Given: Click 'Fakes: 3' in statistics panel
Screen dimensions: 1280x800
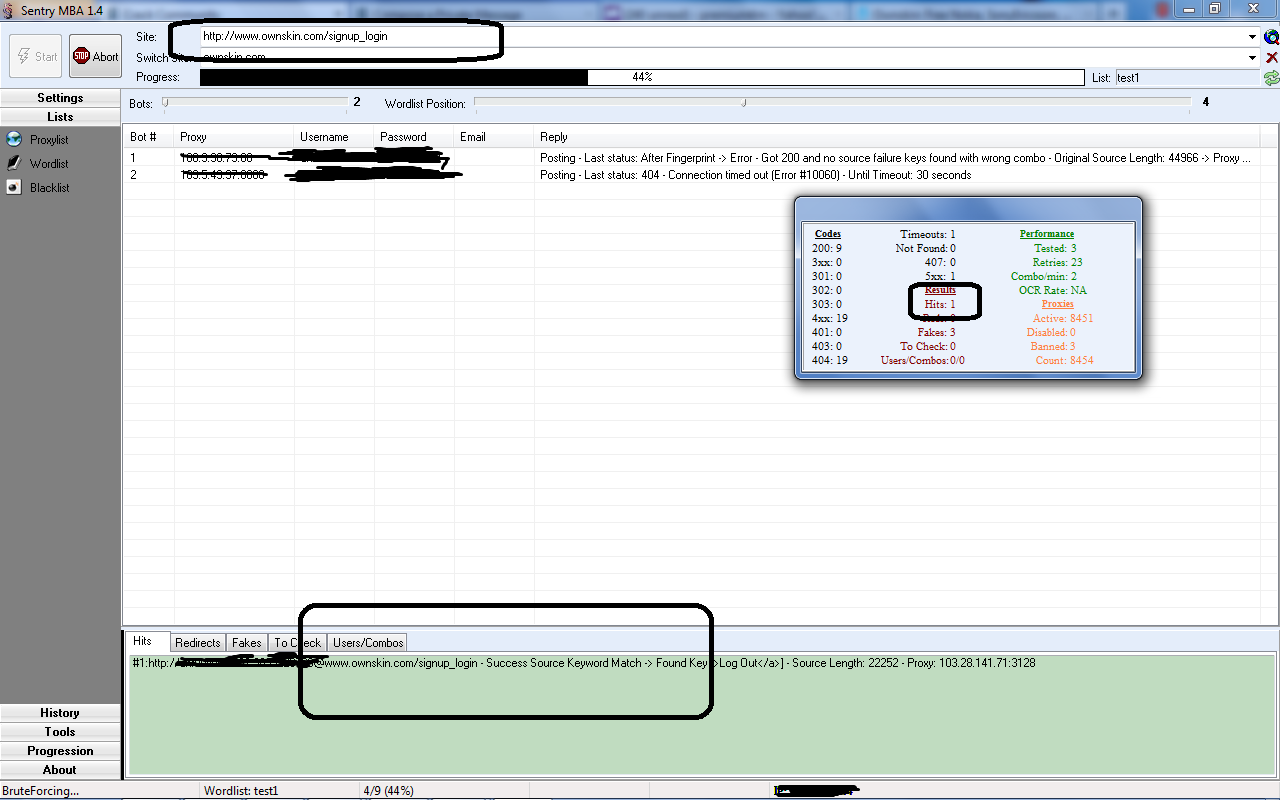Looking at the screenshot, I should click(x=936, y=332).
